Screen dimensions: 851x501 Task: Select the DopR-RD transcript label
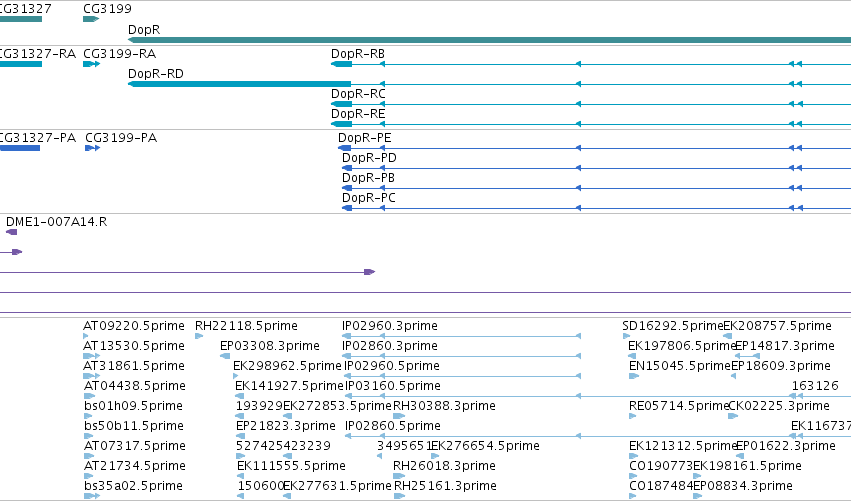[156, 74]
